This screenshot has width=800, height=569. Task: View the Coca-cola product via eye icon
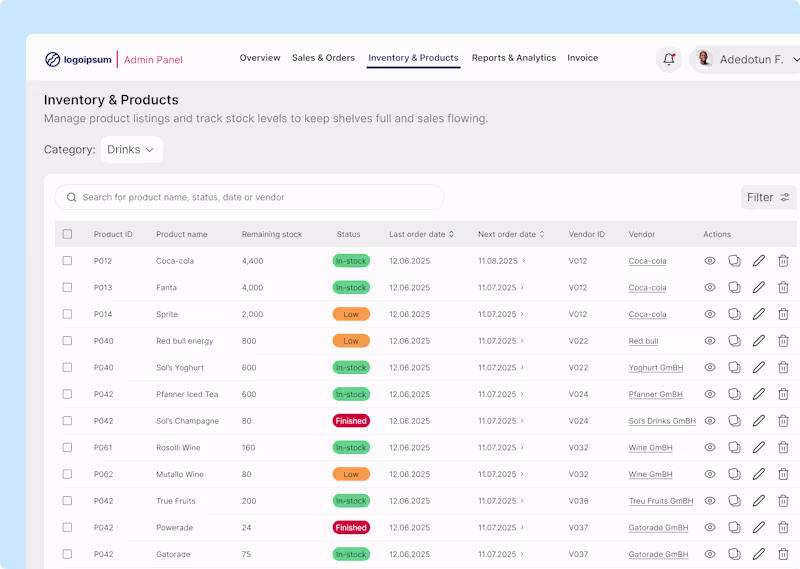(710, 261)
